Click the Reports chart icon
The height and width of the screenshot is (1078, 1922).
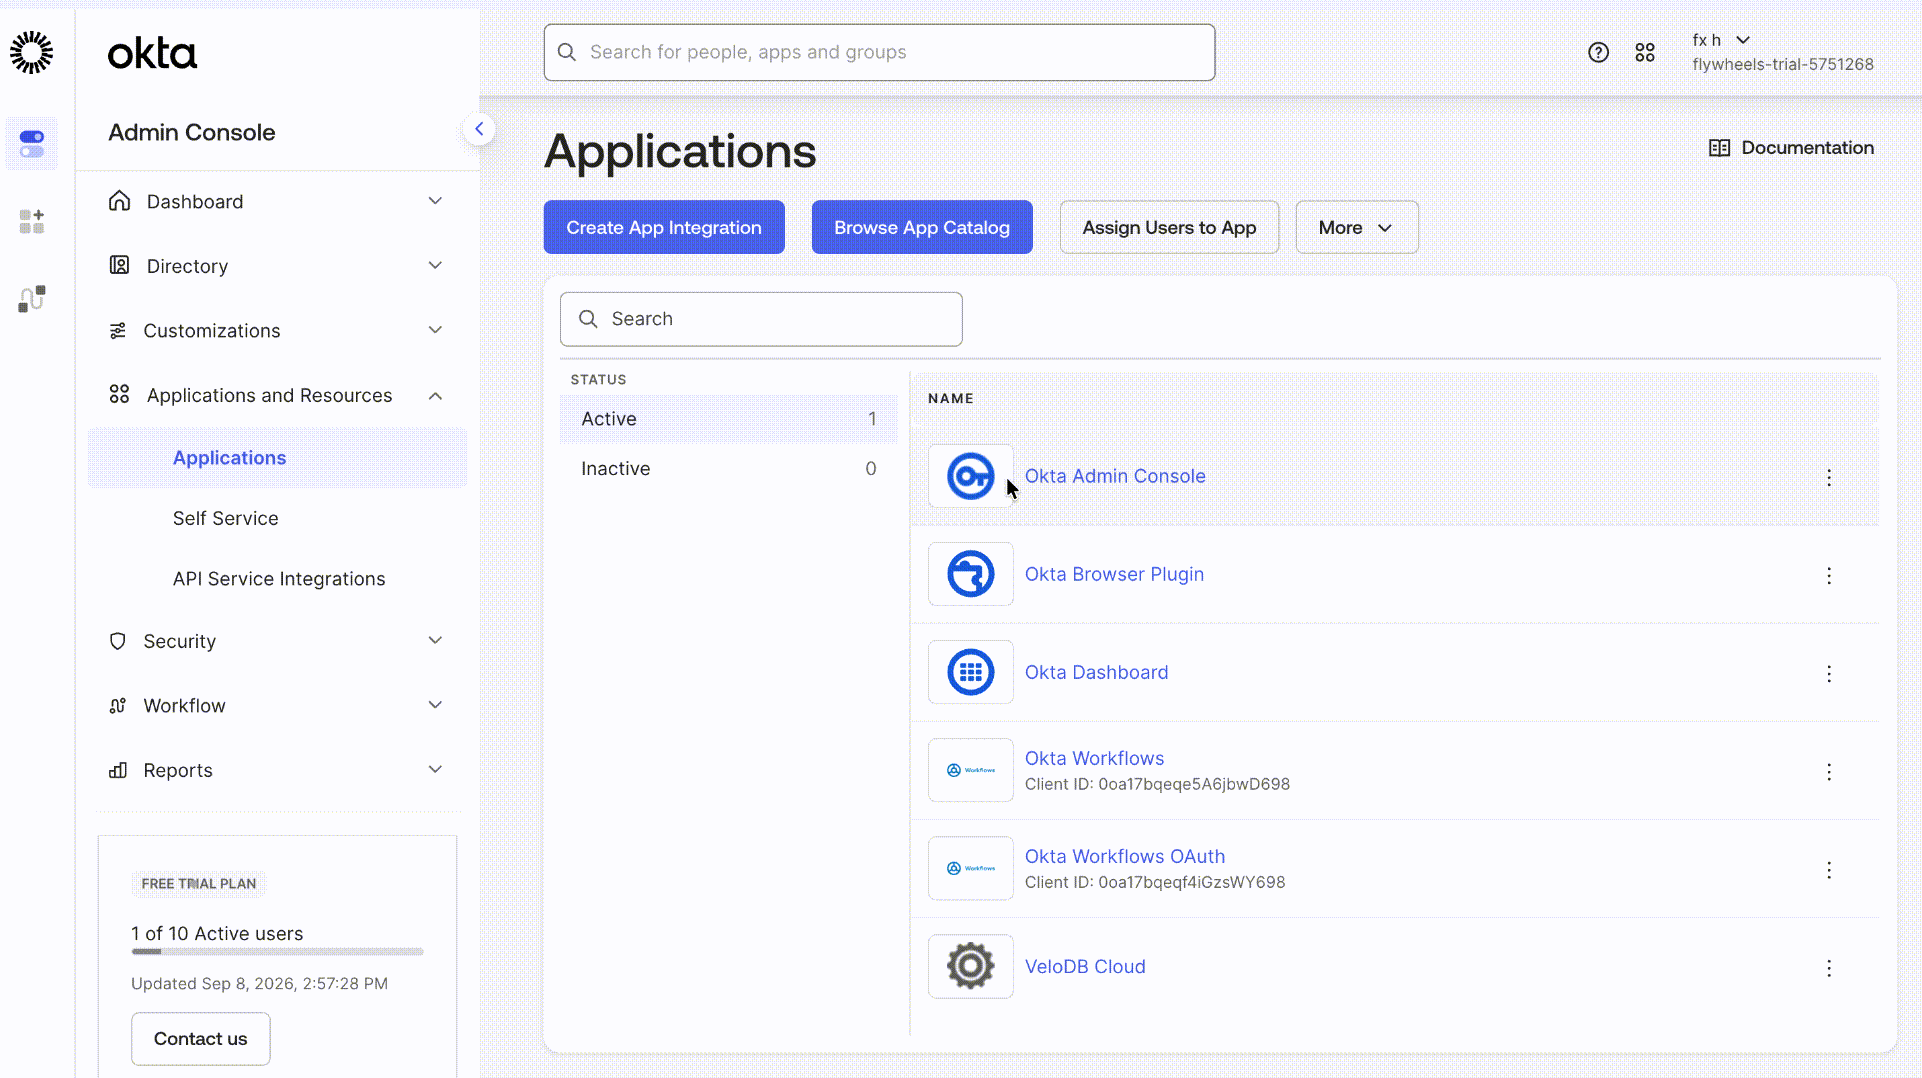pos(118,770)
